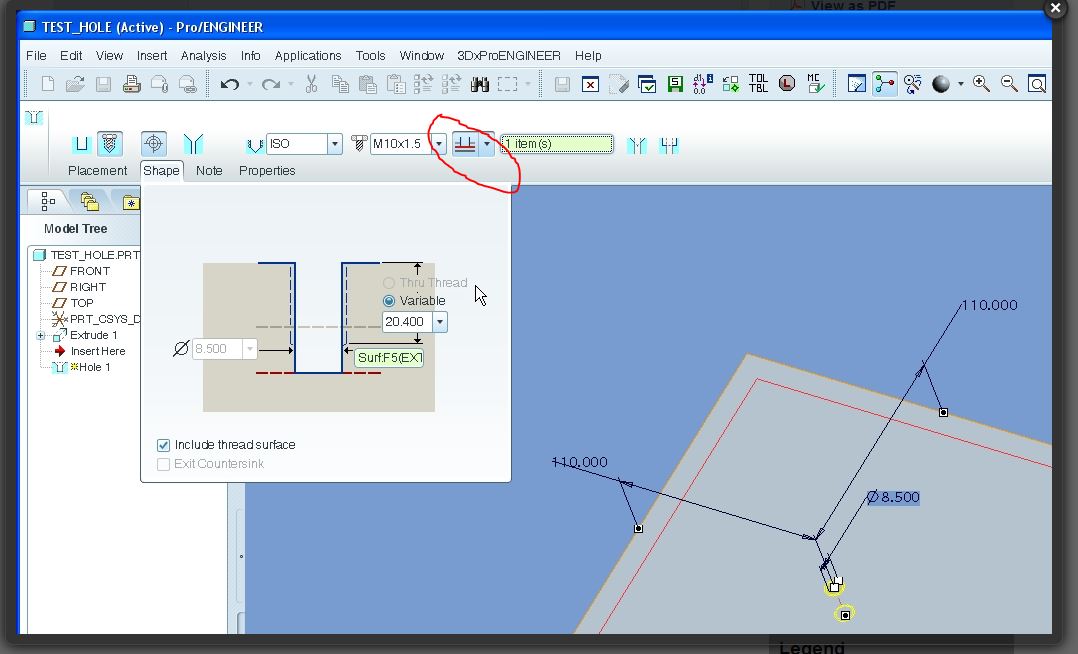Toggle Include thread surface checkbox
The width and height of the screenshot is (1078, 654).
click(164, 445)
